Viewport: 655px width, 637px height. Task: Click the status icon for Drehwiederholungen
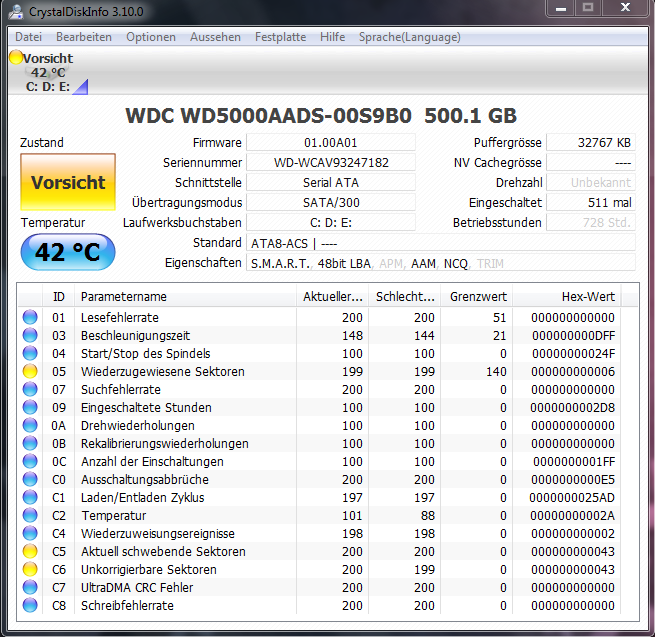click(x=30, y=425)
